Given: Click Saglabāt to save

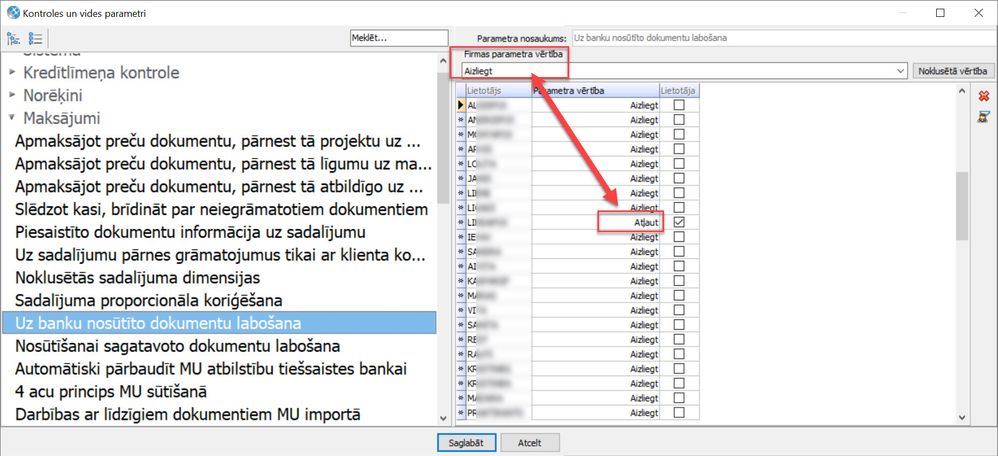Looking at the screenshot, I should [466, 442].
